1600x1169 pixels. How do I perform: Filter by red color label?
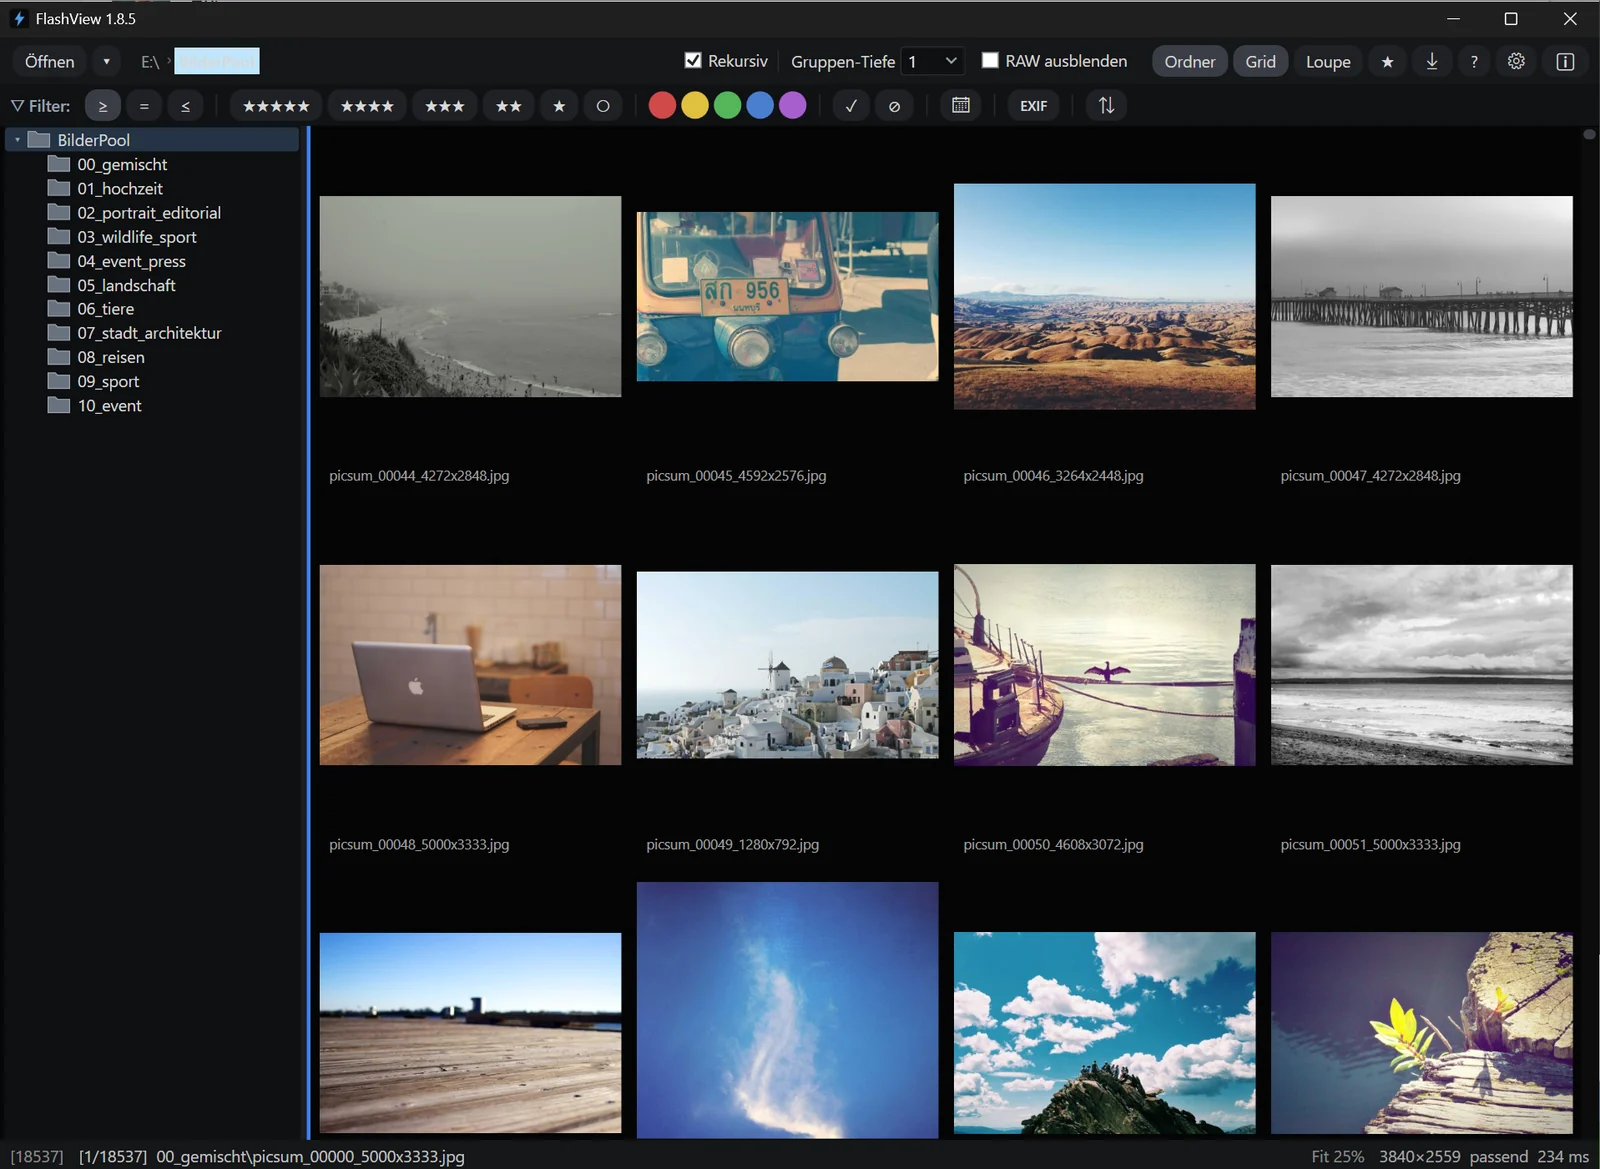click(x=662, y=105)
